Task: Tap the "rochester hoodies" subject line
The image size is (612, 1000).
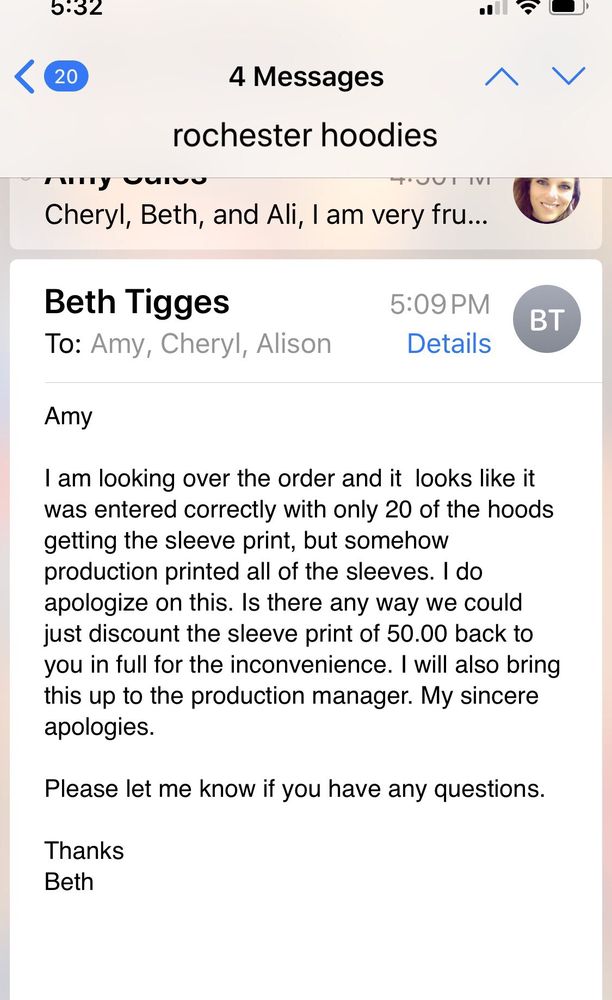Action: pos(305,135)
